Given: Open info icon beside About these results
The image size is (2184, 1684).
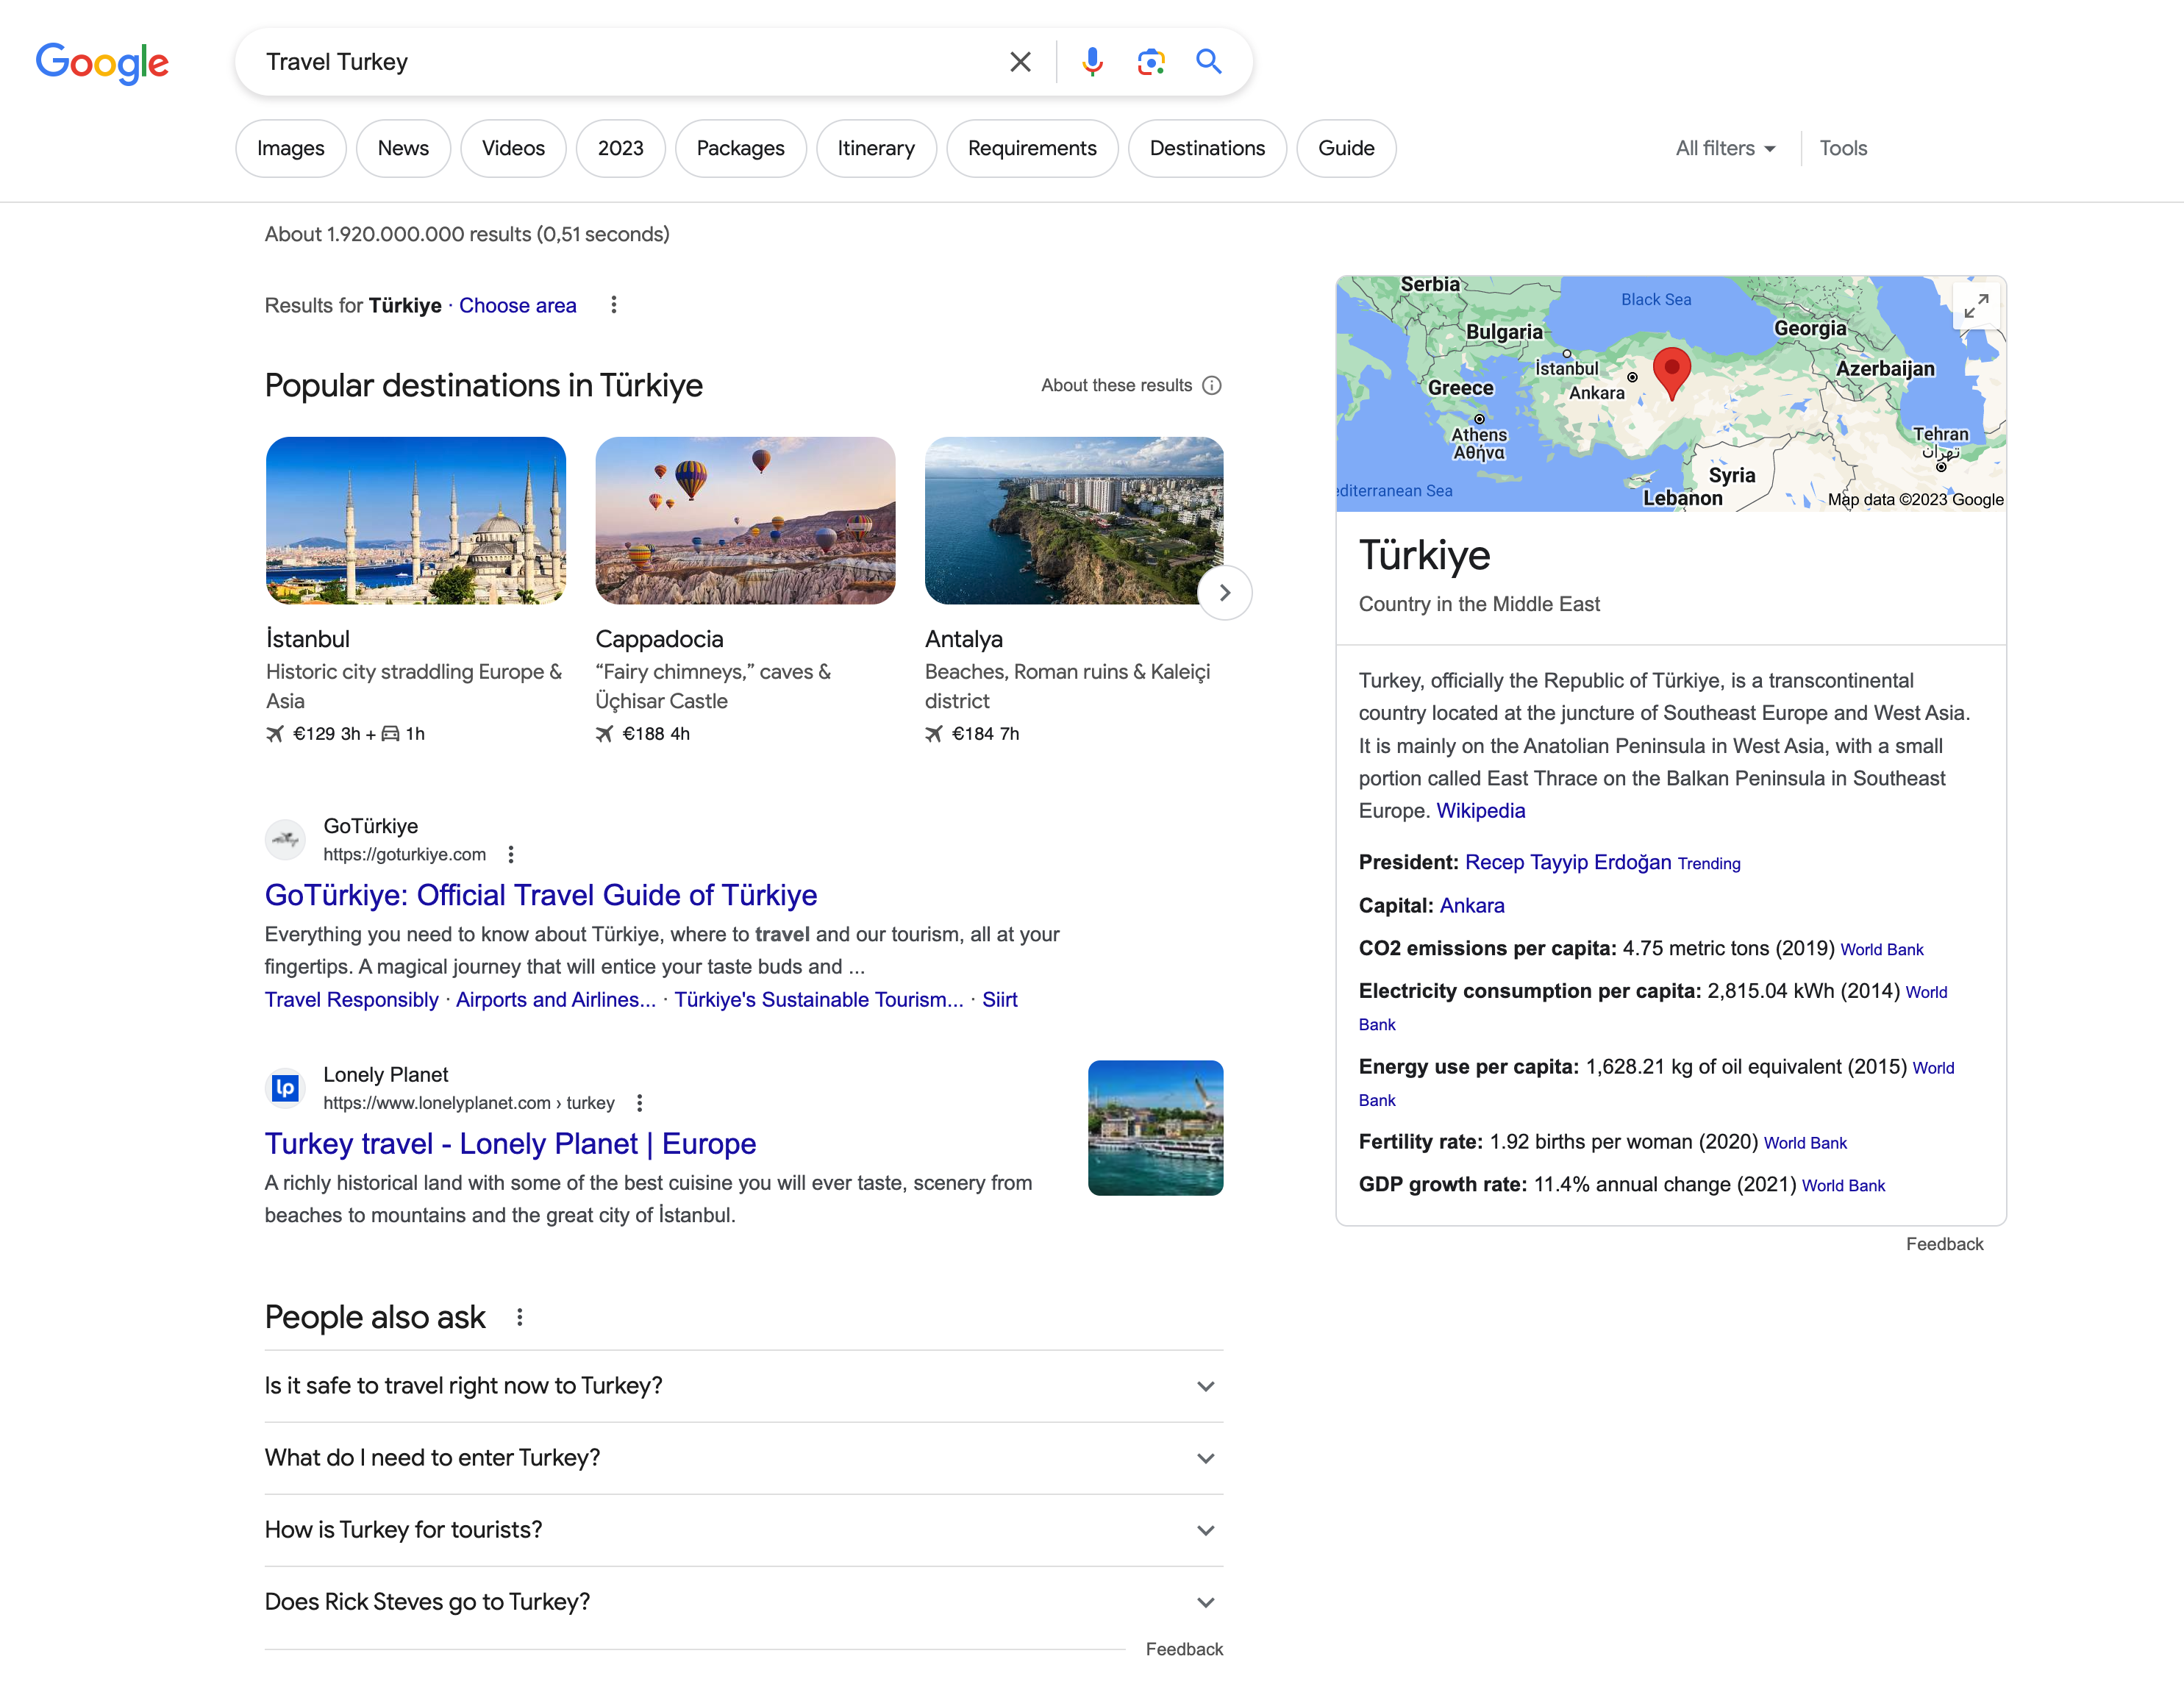Looking at the screenshot, I should [x=1212, y=386].
